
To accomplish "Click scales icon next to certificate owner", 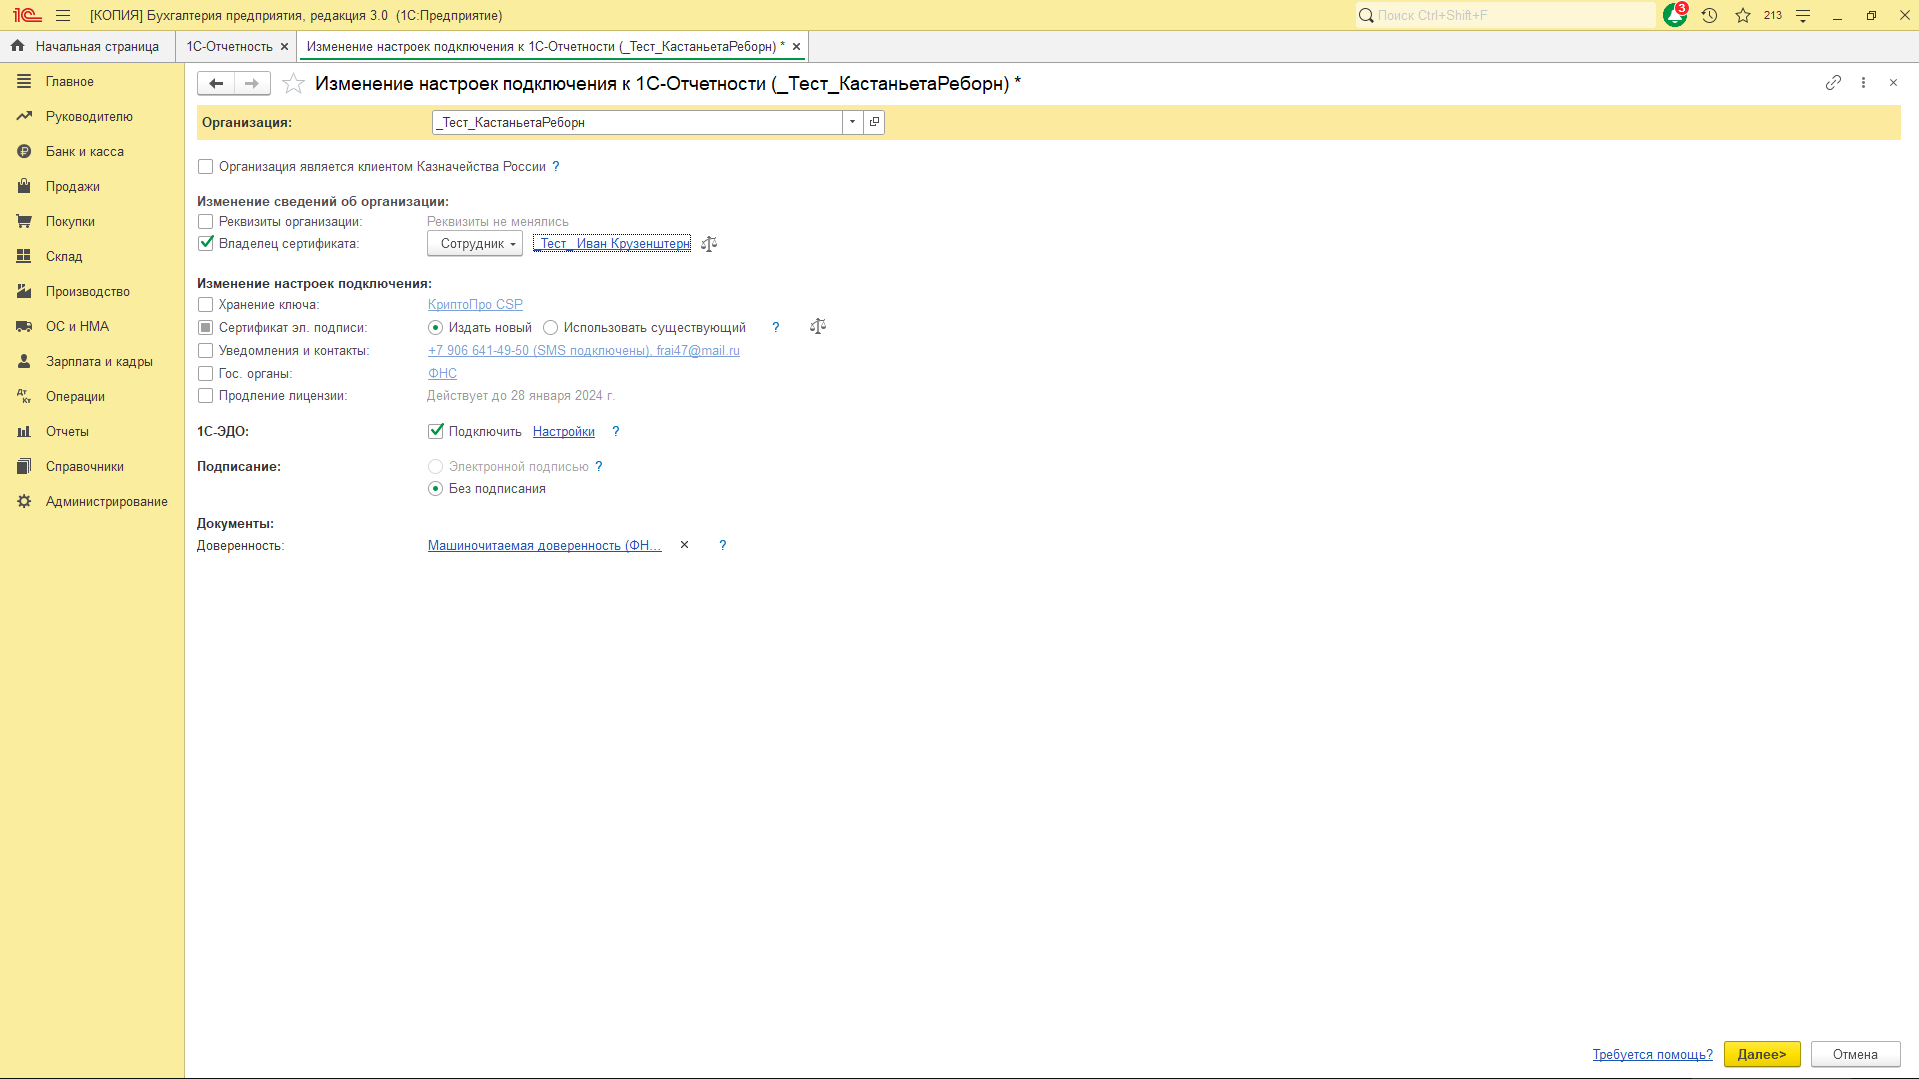I will point(709,244).
